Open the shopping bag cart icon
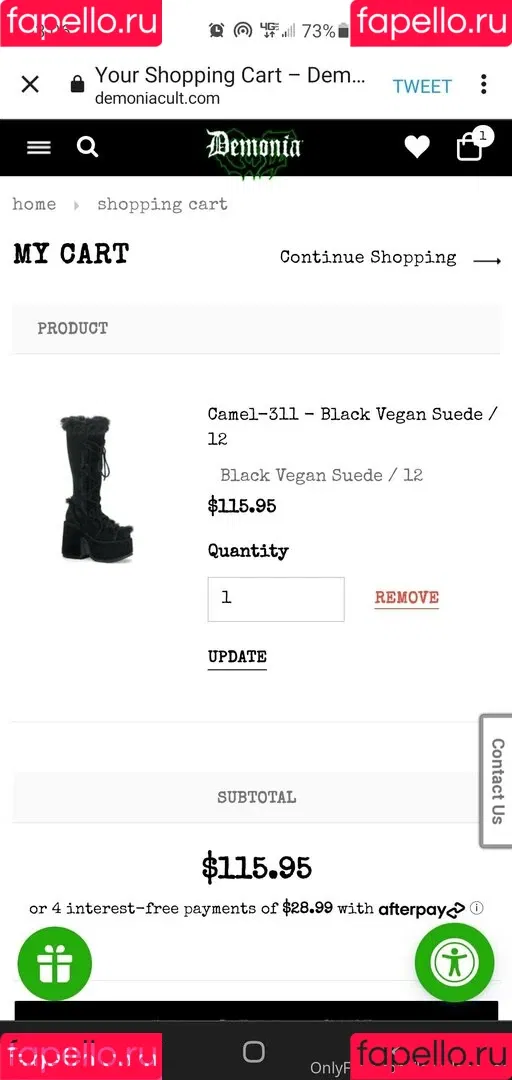Image resolution: width=512 pixels, height=1080 pixels. (471, 145)
